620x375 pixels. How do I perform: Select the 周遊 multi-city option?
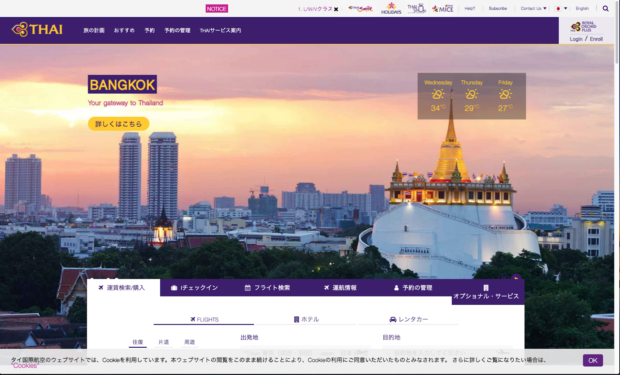(189, 342)
